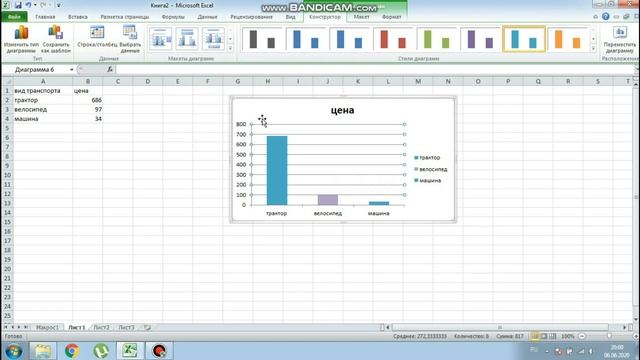This screenshot has height=360, width=640.
Task: Select cell B2 containing 686
Action: tap(88, 100)
